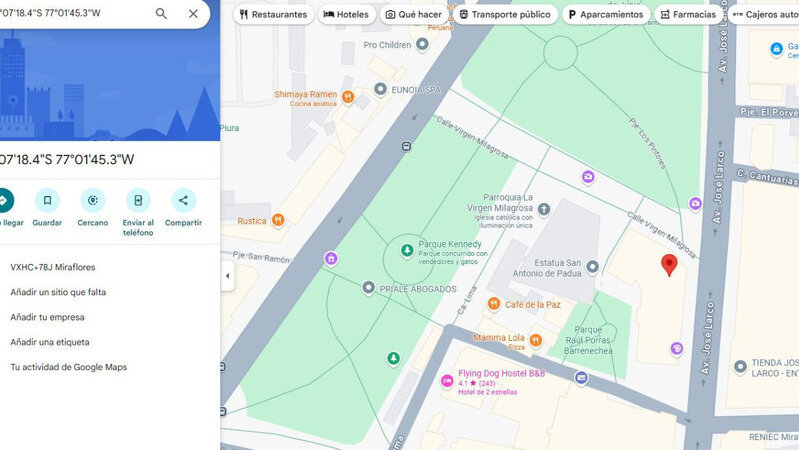Open Café de la Paz marker
799x450 pixels.
pyautogui.click(x=493, y=304)
